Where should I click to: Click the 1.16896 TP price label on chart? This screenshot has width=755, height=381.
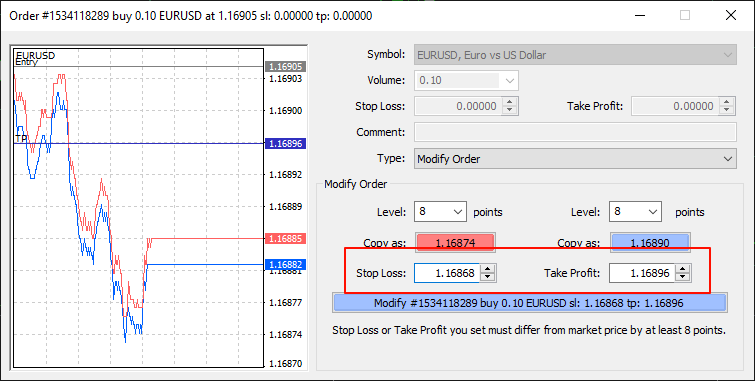pyautogui.click(x=286, y=144)
